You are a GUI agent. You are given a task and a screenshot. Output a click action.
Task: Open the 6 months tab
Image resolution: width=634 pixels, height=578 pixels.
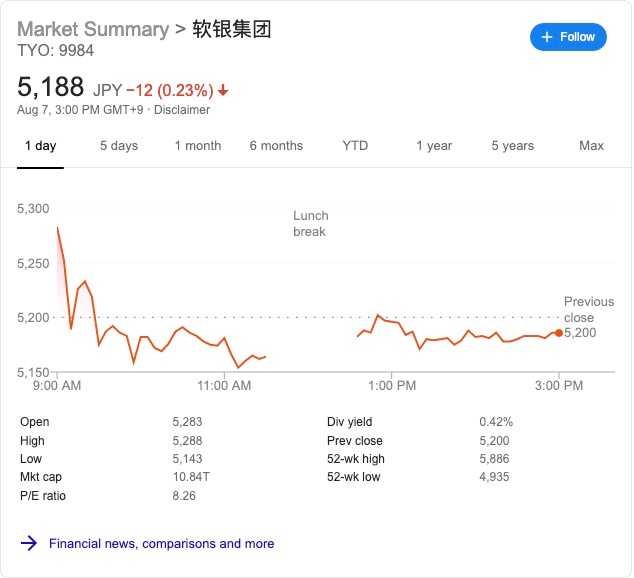[x=276, y=146]
